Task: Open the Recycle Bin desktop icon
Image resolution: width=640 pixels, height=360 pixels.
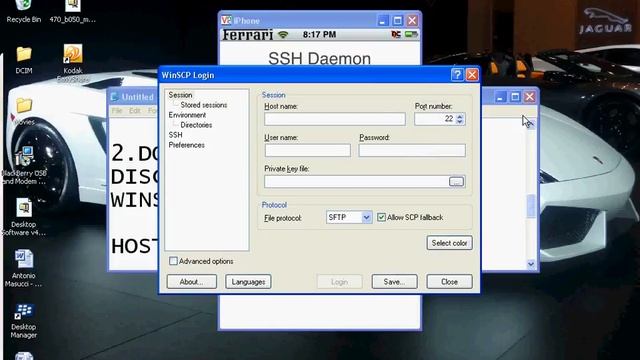Action: (24, 11)
